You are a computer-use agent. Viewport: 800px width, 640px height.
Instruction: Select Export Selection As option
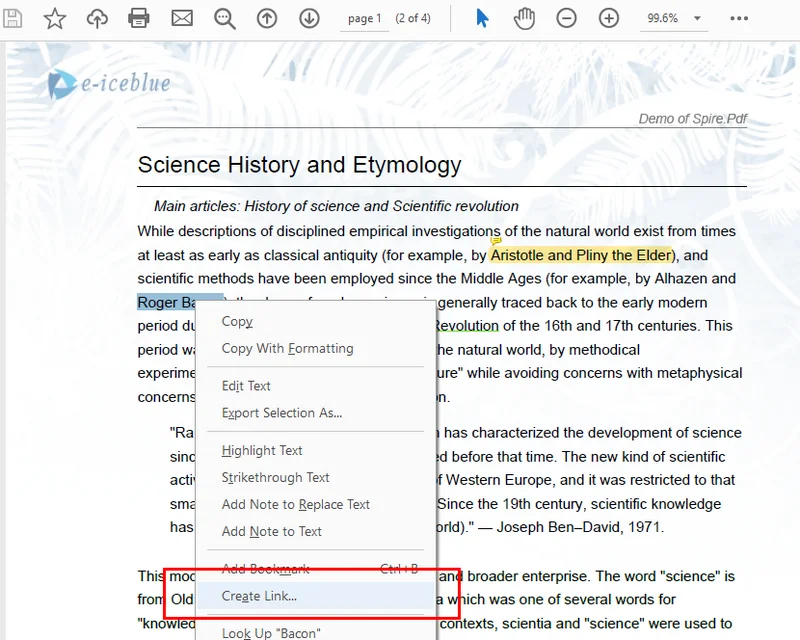click(281, 412)
